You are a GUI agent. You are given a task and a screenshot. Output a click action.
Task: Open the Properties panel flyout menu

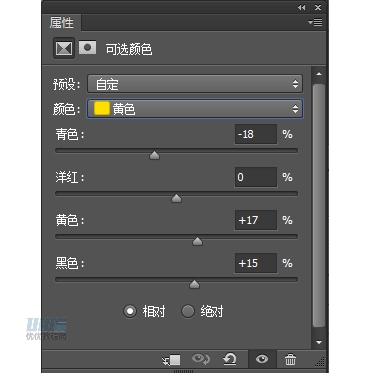[x=315, y=22]
